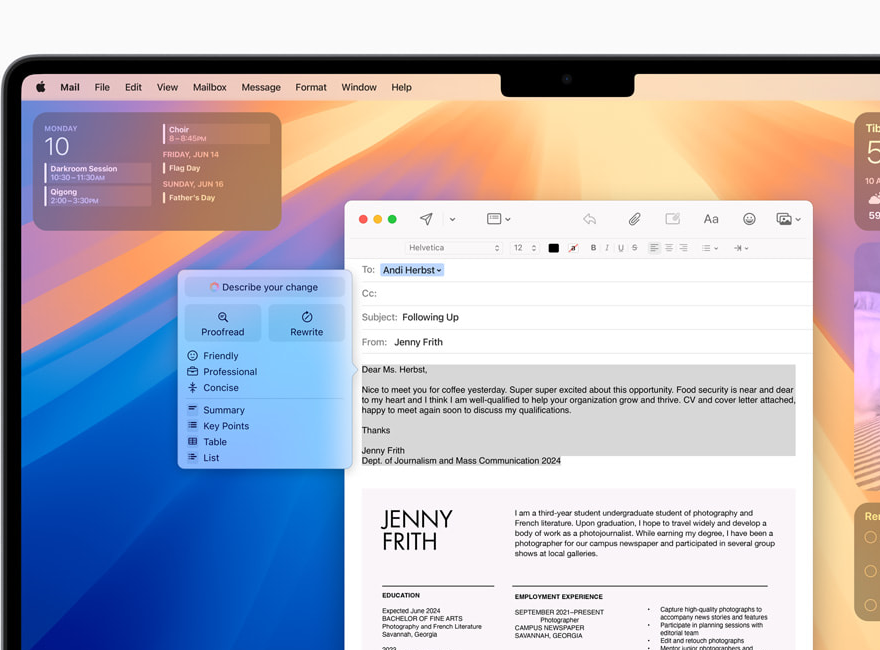Click the Rewrite button

pyautogui.click(x=306, y=323)
